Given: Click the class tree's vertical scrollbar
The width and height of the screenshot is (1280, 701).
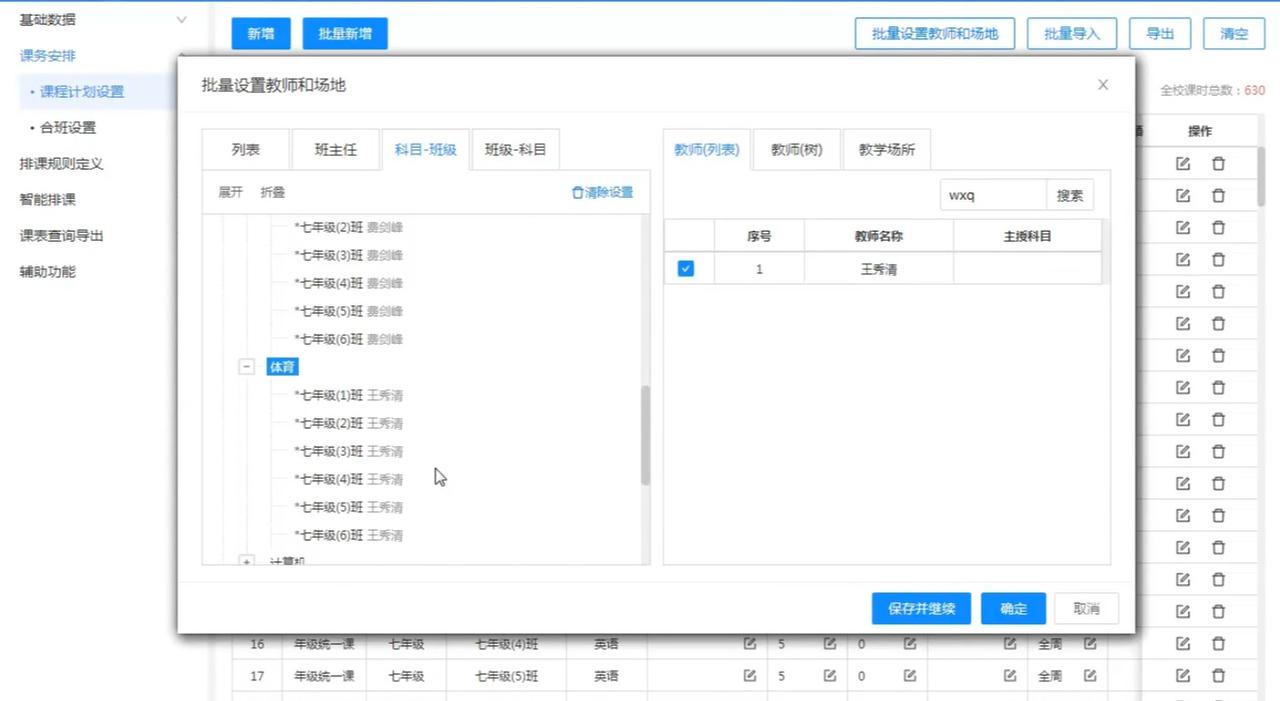Looking at the screenshot, I should coord(645,435).
